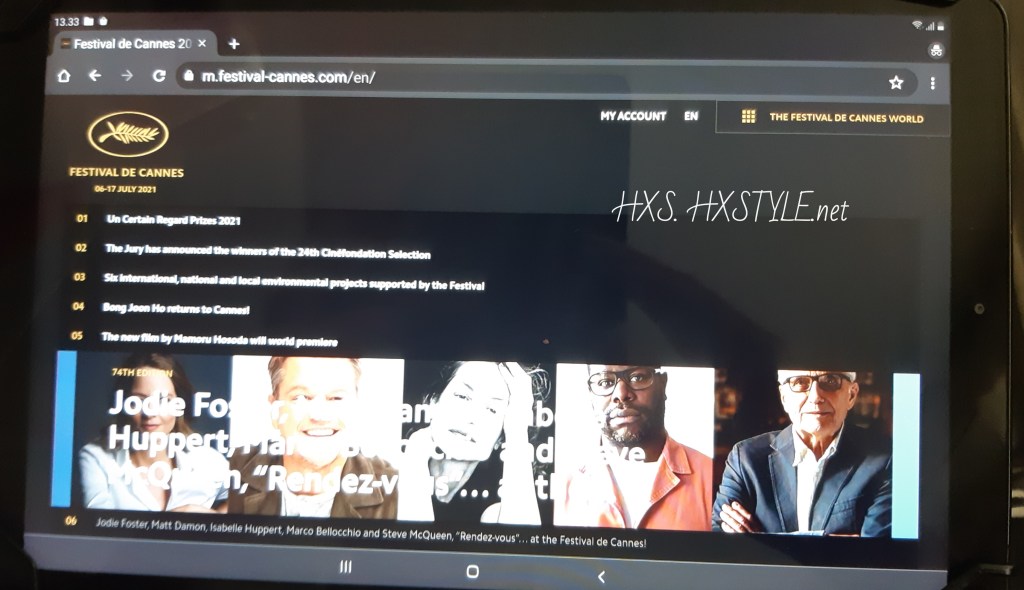Screen dimensions: 1024x590
Task: Open the Mamoru Hosoda world premiere article
Action: (219, 341)
